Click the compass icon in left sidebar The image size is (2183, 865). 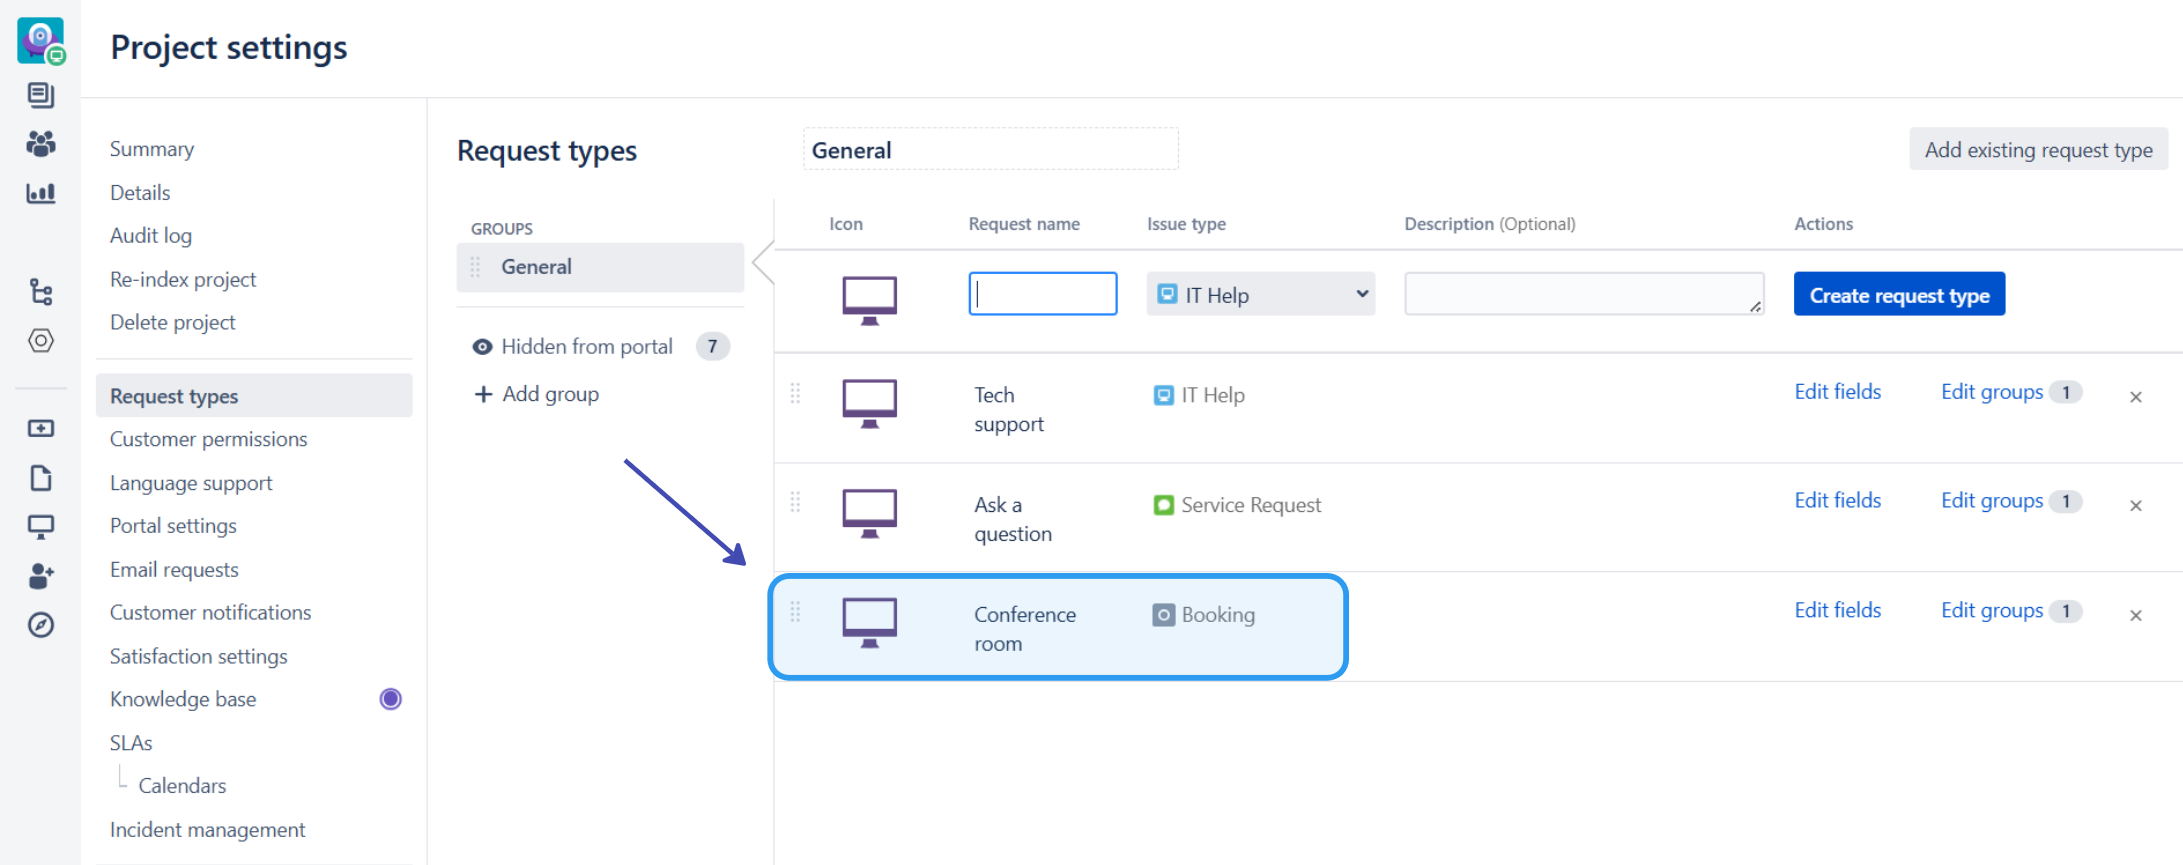coord(40,625)
